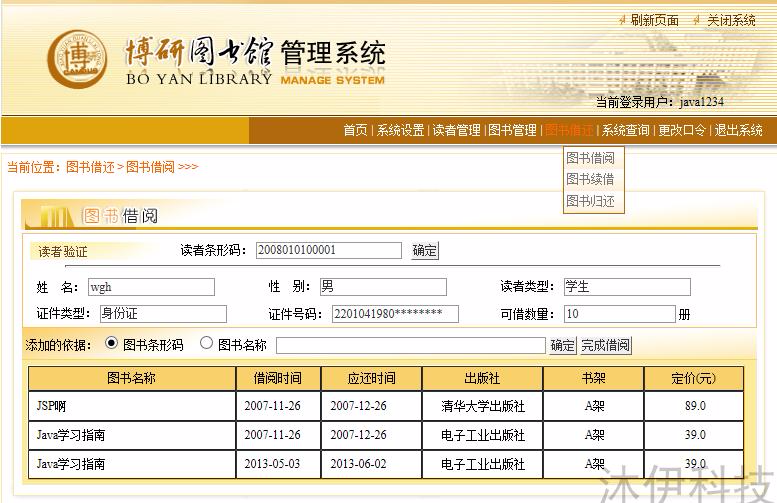The image size is (777, 503).
Task: Click the 性别 field showing 男
Action: tap(383, 287)
